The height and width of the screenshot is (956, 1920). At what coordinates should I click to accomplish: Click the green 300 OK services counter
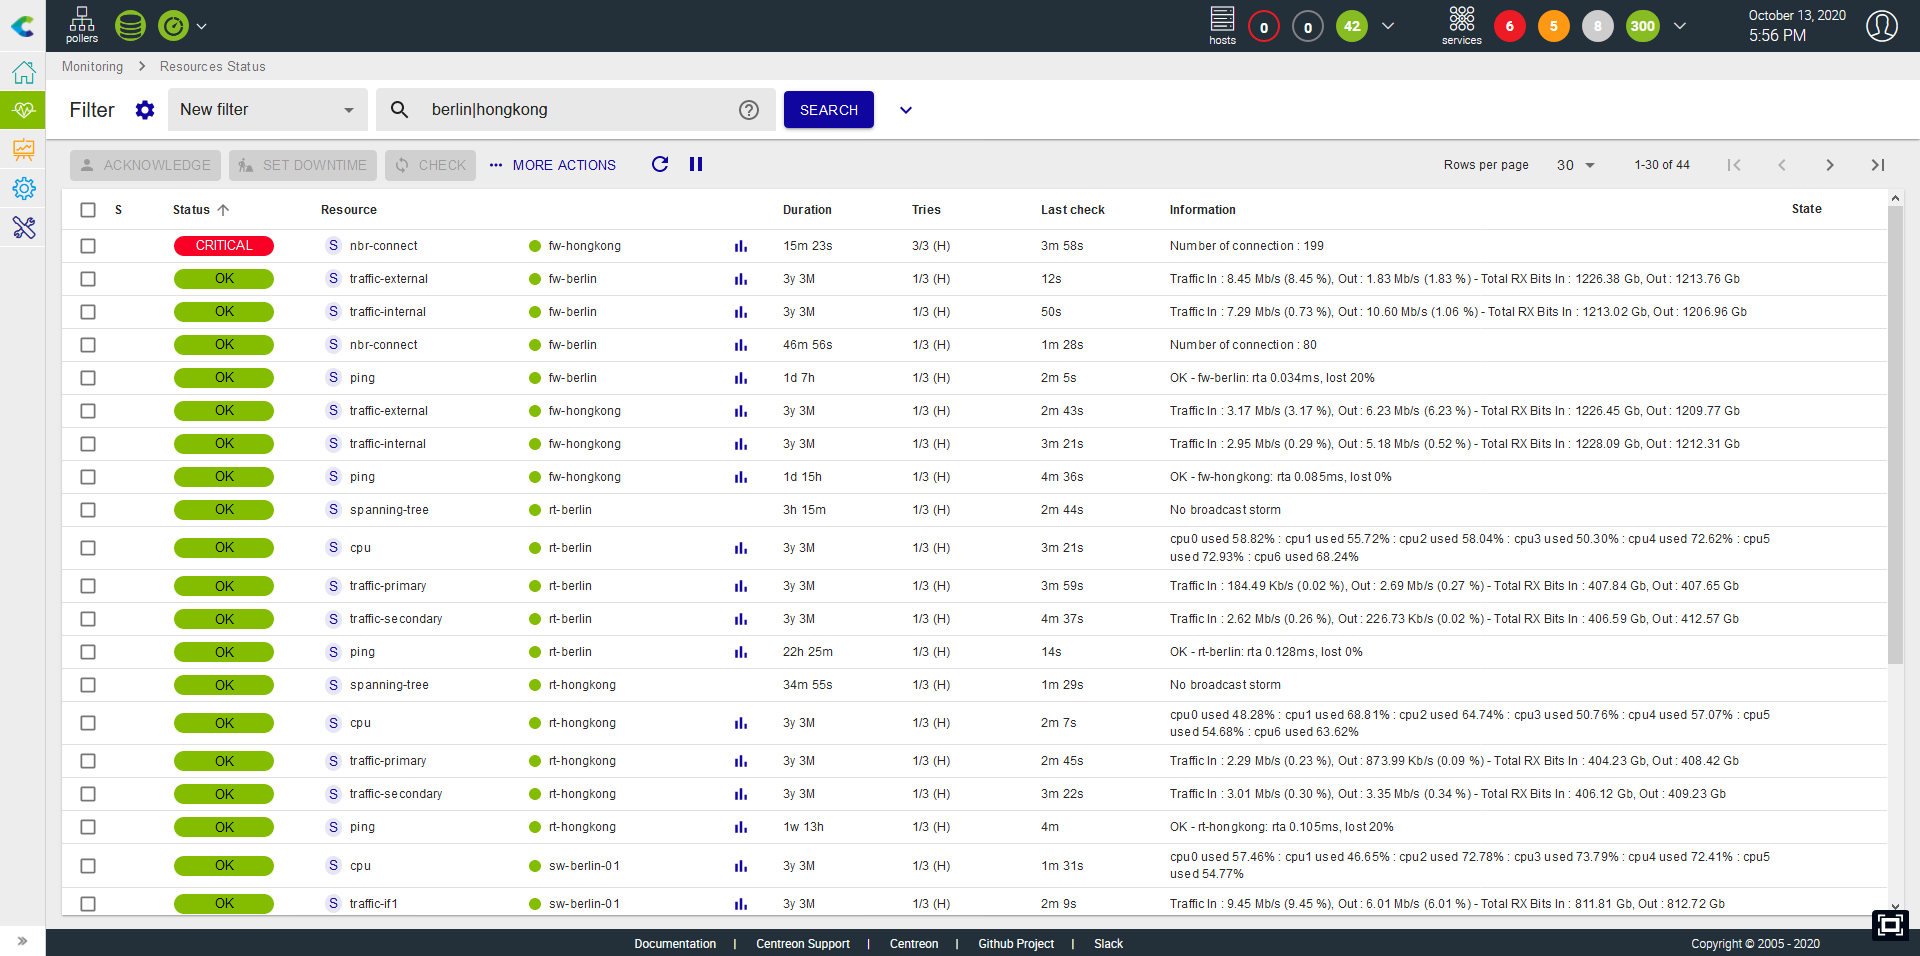[1642, 26]
